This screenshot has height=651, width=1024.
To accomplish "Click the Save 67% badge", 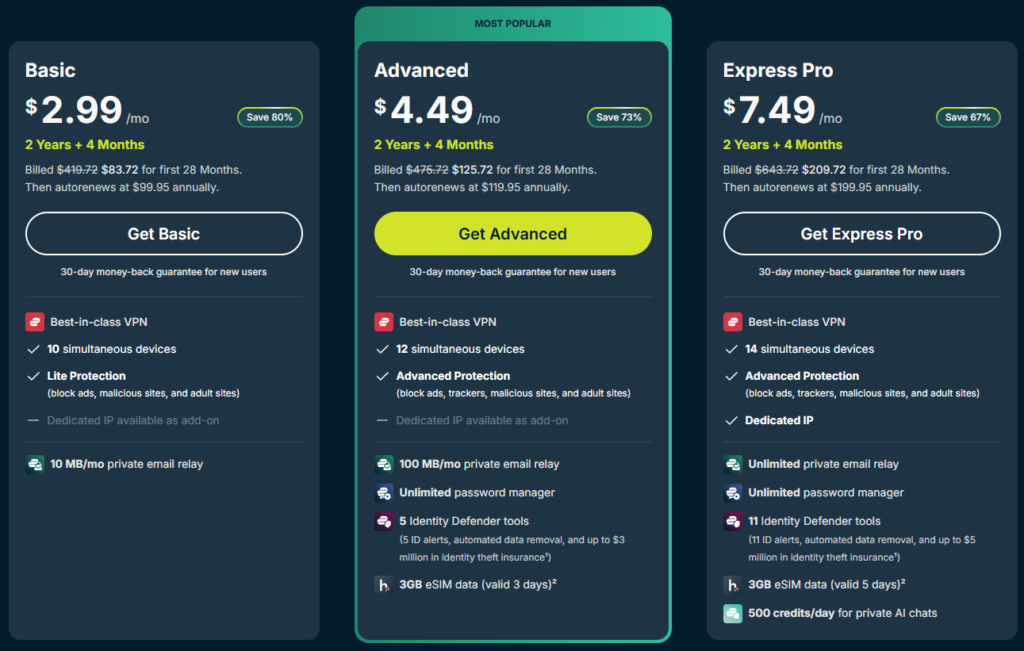I will tap(968, 118).
